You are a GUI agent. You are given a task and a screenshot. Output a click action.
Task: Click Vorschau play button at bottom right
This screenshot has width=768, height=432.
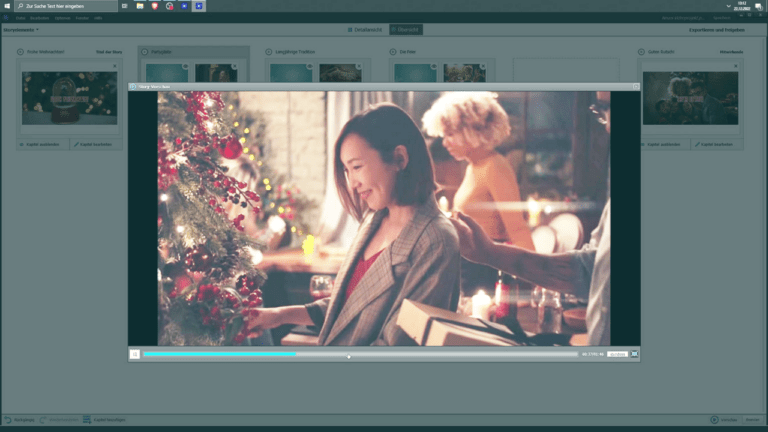724,420
